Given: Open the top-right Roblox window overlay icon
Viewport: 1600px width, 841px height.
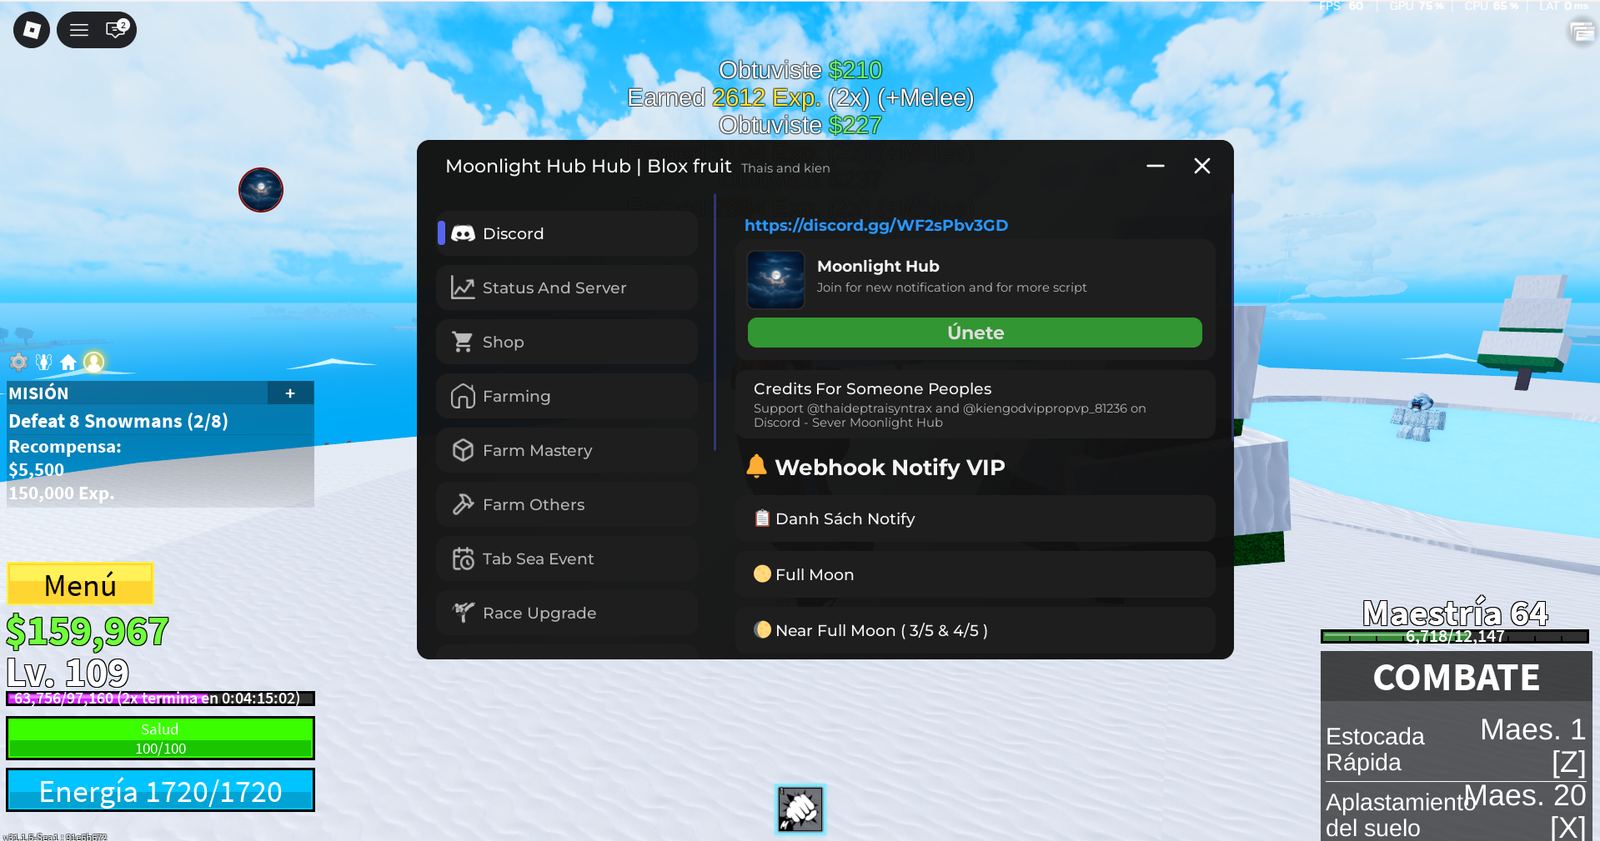Looking at the screenshot, I should coord(1582,32).
